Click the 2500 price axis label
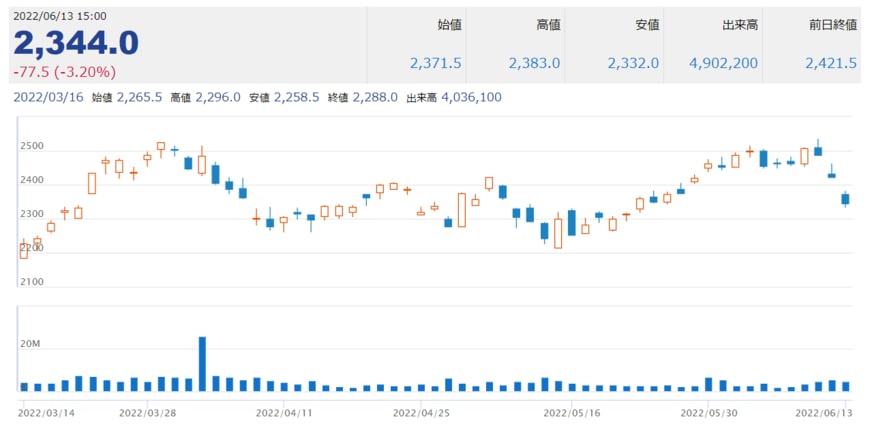Image resolution: width=870 pixels, height=432 pixels. (31, 147)
